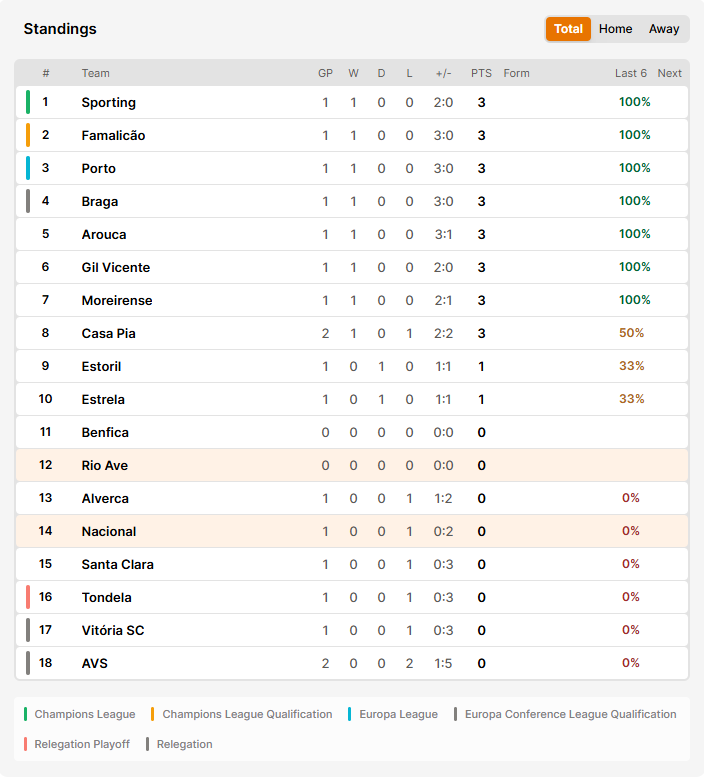Click the red Relegation Playoff legend marker
Image resolution: width=704 pixels, height=779 pixels.
[25, 744]
